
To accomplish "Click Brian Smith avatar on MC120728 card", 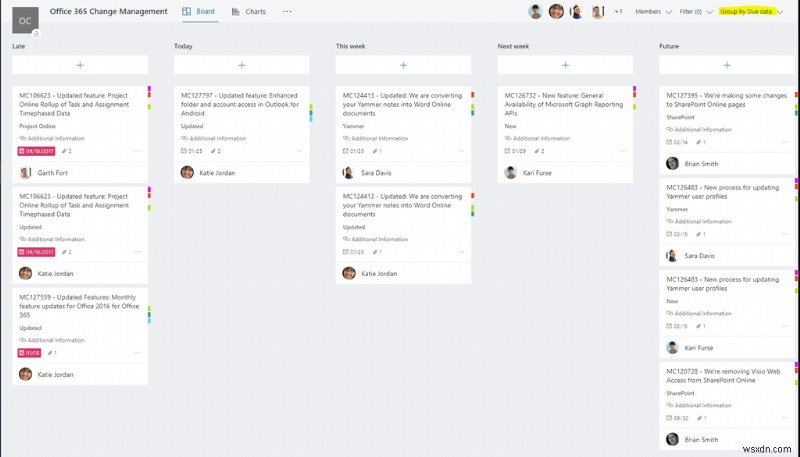I will pyautogui.click(x=672, y=439).
